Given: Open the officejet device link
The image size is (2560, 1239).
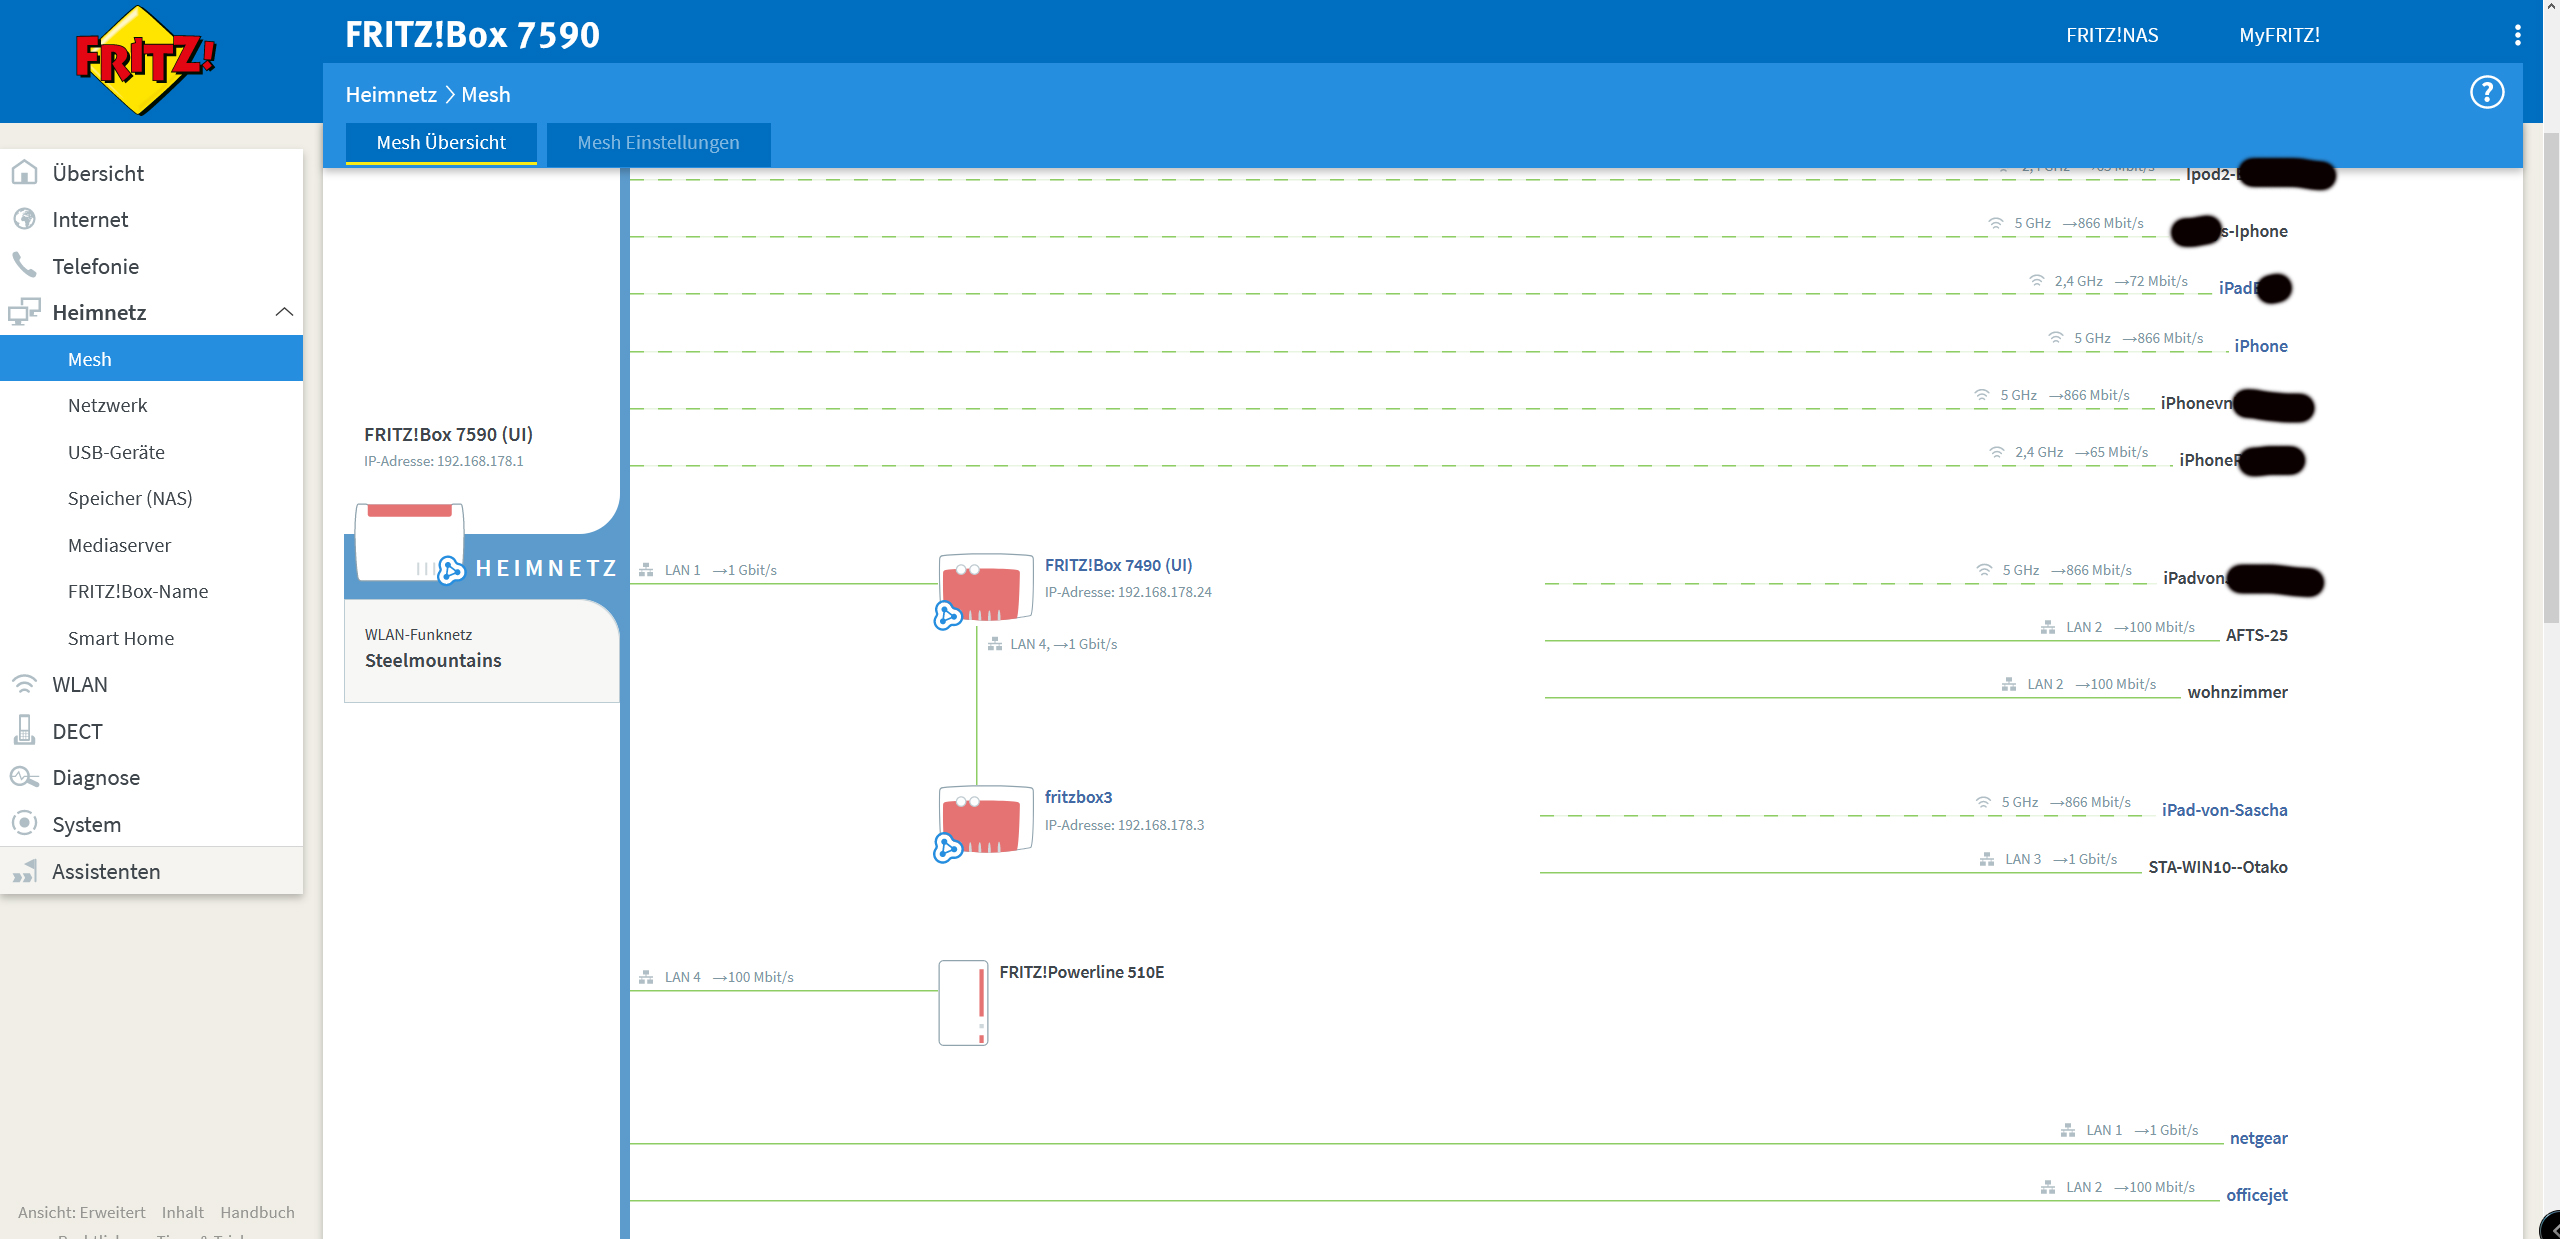Looking at the screenshot, I should (x=2257, y=1195).
